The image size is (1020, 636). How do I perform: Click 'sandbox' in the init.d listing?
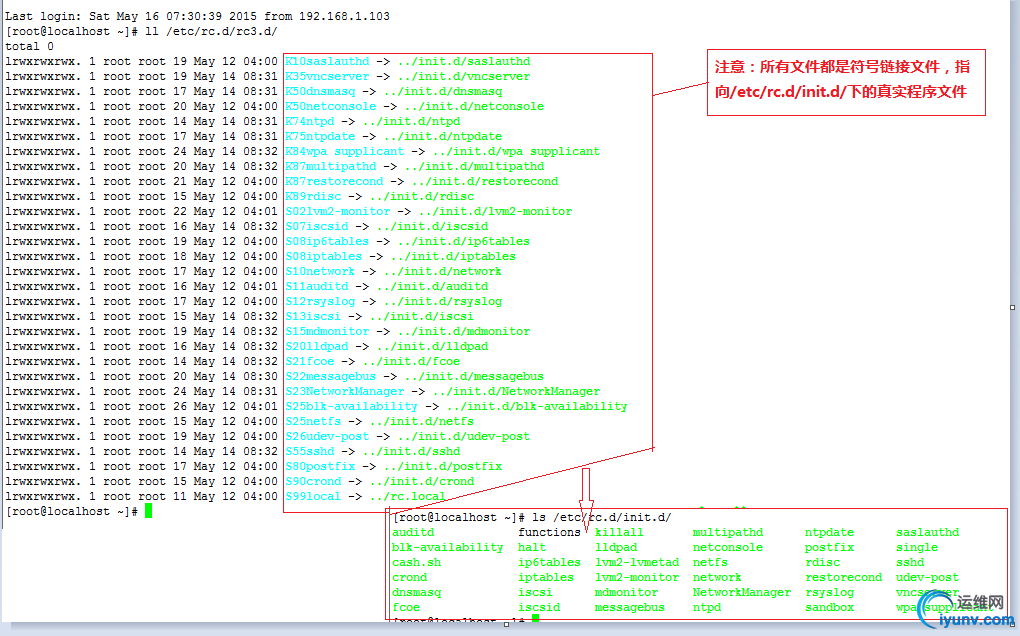point(829,607)
